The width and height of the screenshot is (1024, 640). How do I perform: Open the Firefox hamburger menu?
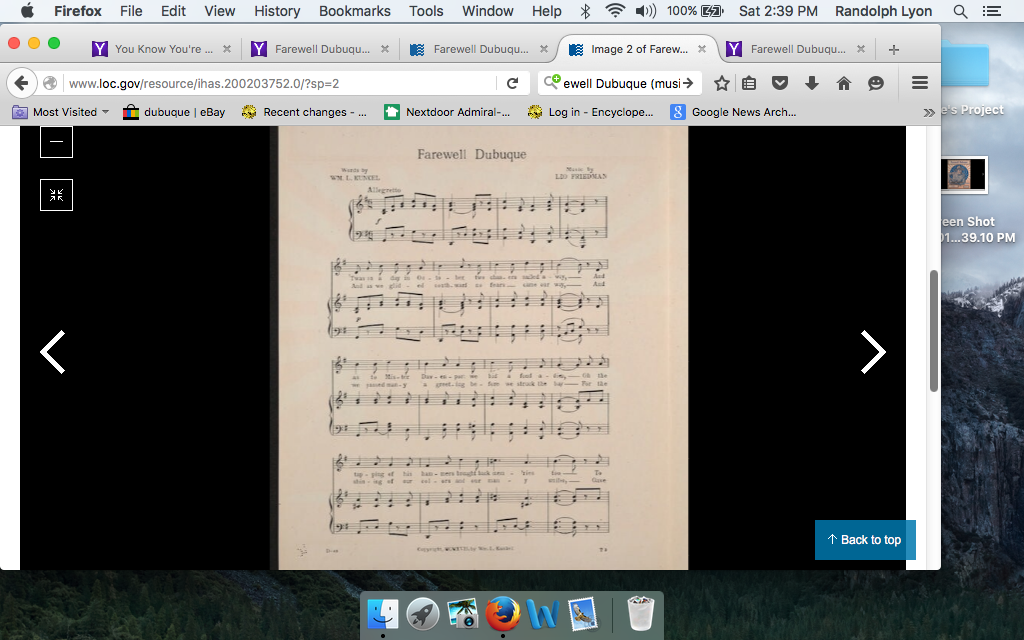tap(920, 83)
